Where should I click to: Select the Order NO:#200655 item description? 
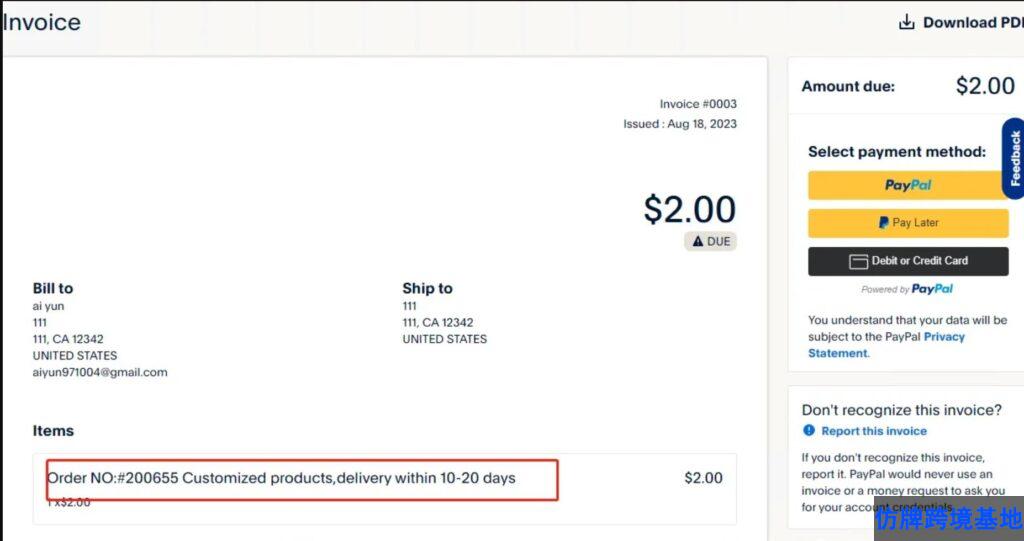point(281,478)
